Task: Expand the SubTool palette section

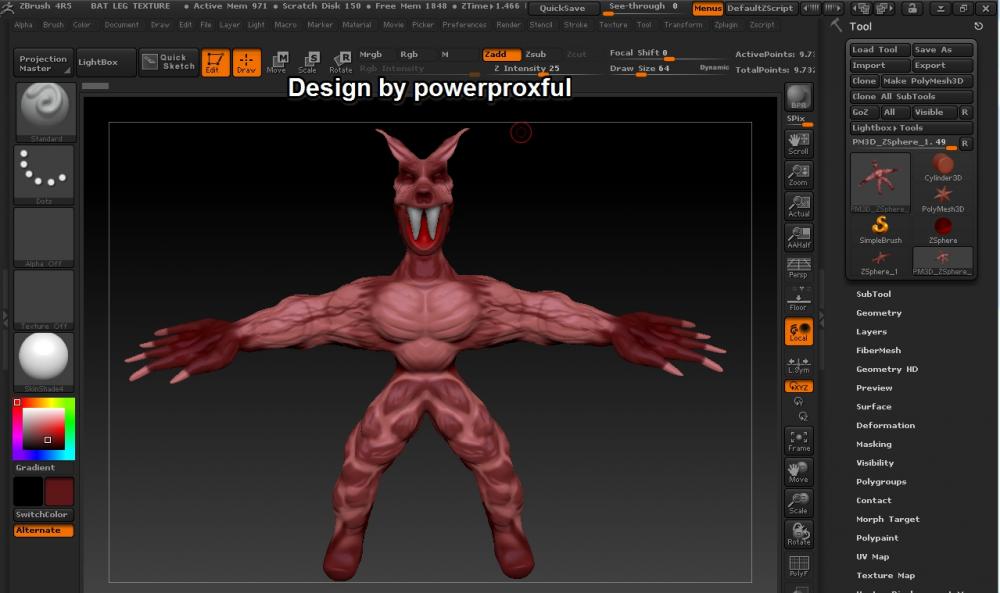Action: [x=873, y=294]
